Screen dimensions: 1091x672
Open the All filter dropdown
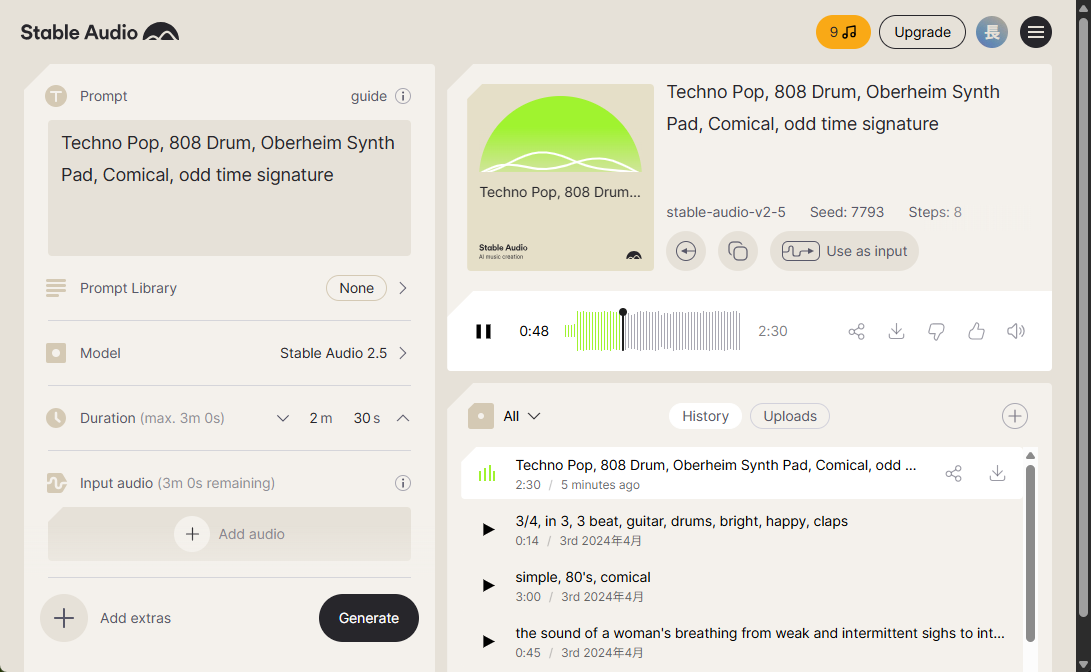[521, 416]
